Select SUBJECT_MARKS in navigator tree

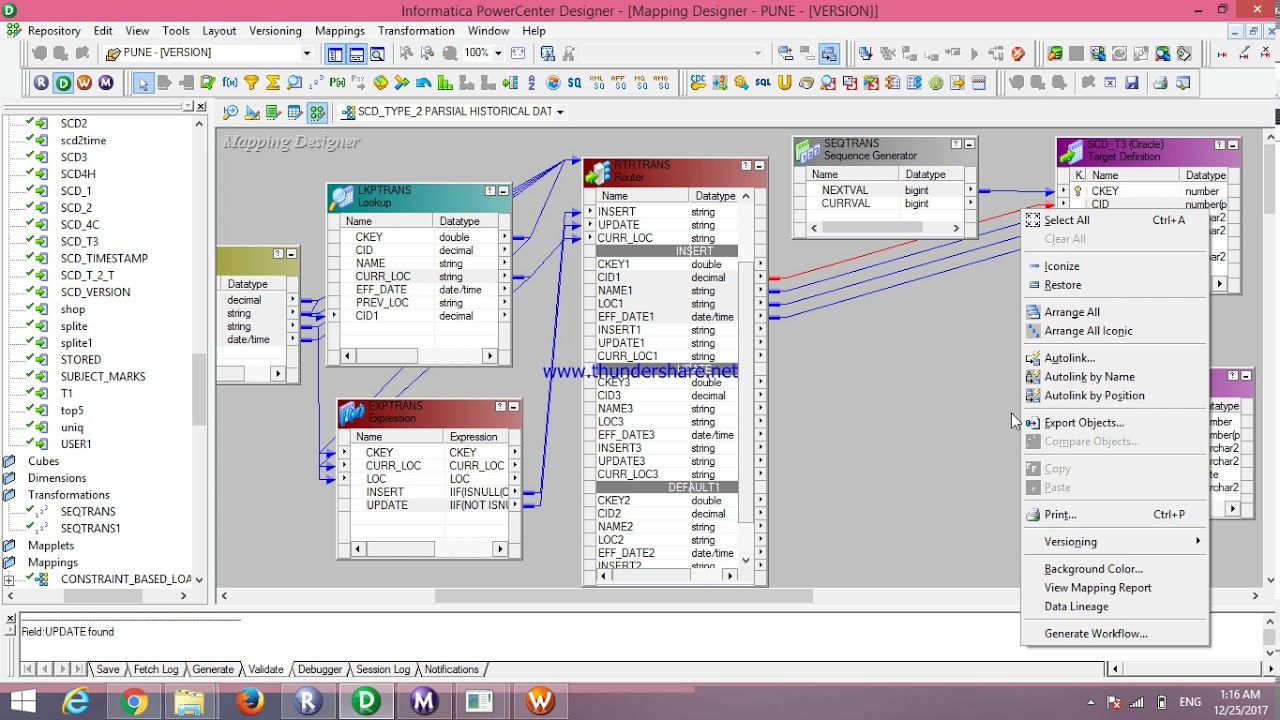pyautogui.click(x=103, y=376)
